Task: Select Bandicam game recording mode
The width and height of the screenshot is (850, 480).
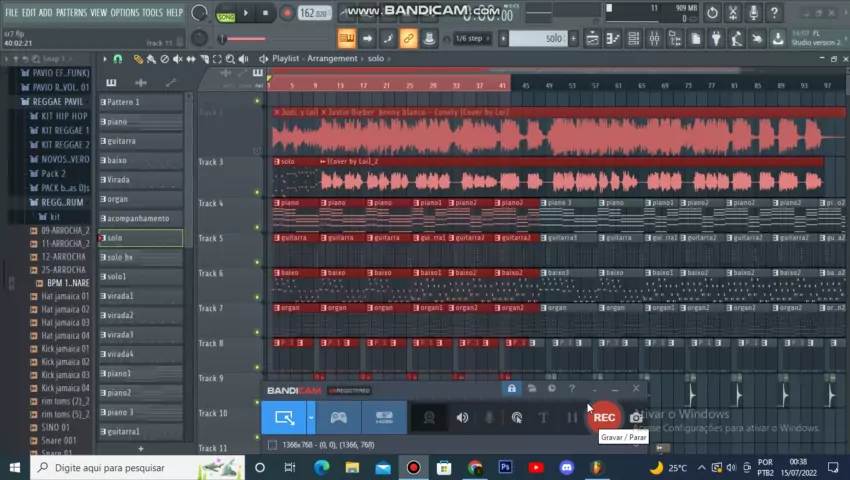Action: point(339,417)
